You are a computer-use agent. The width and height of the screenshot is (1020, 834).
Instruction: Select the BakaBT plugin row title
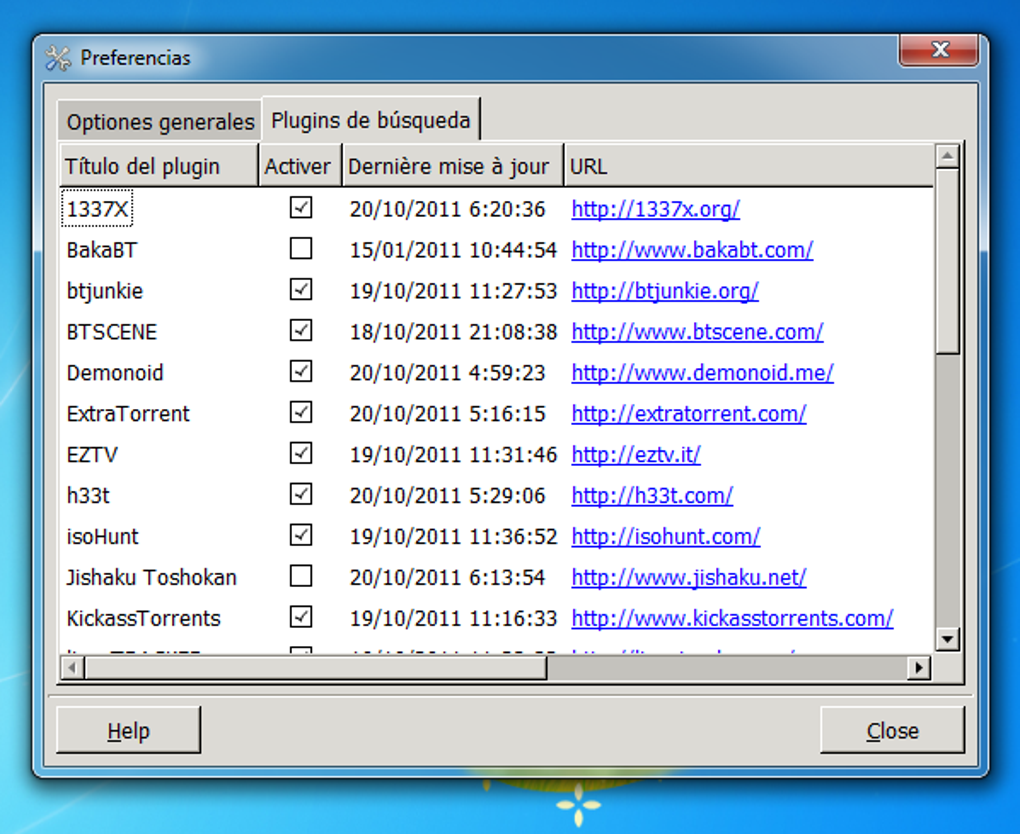[x=102, y=250]
